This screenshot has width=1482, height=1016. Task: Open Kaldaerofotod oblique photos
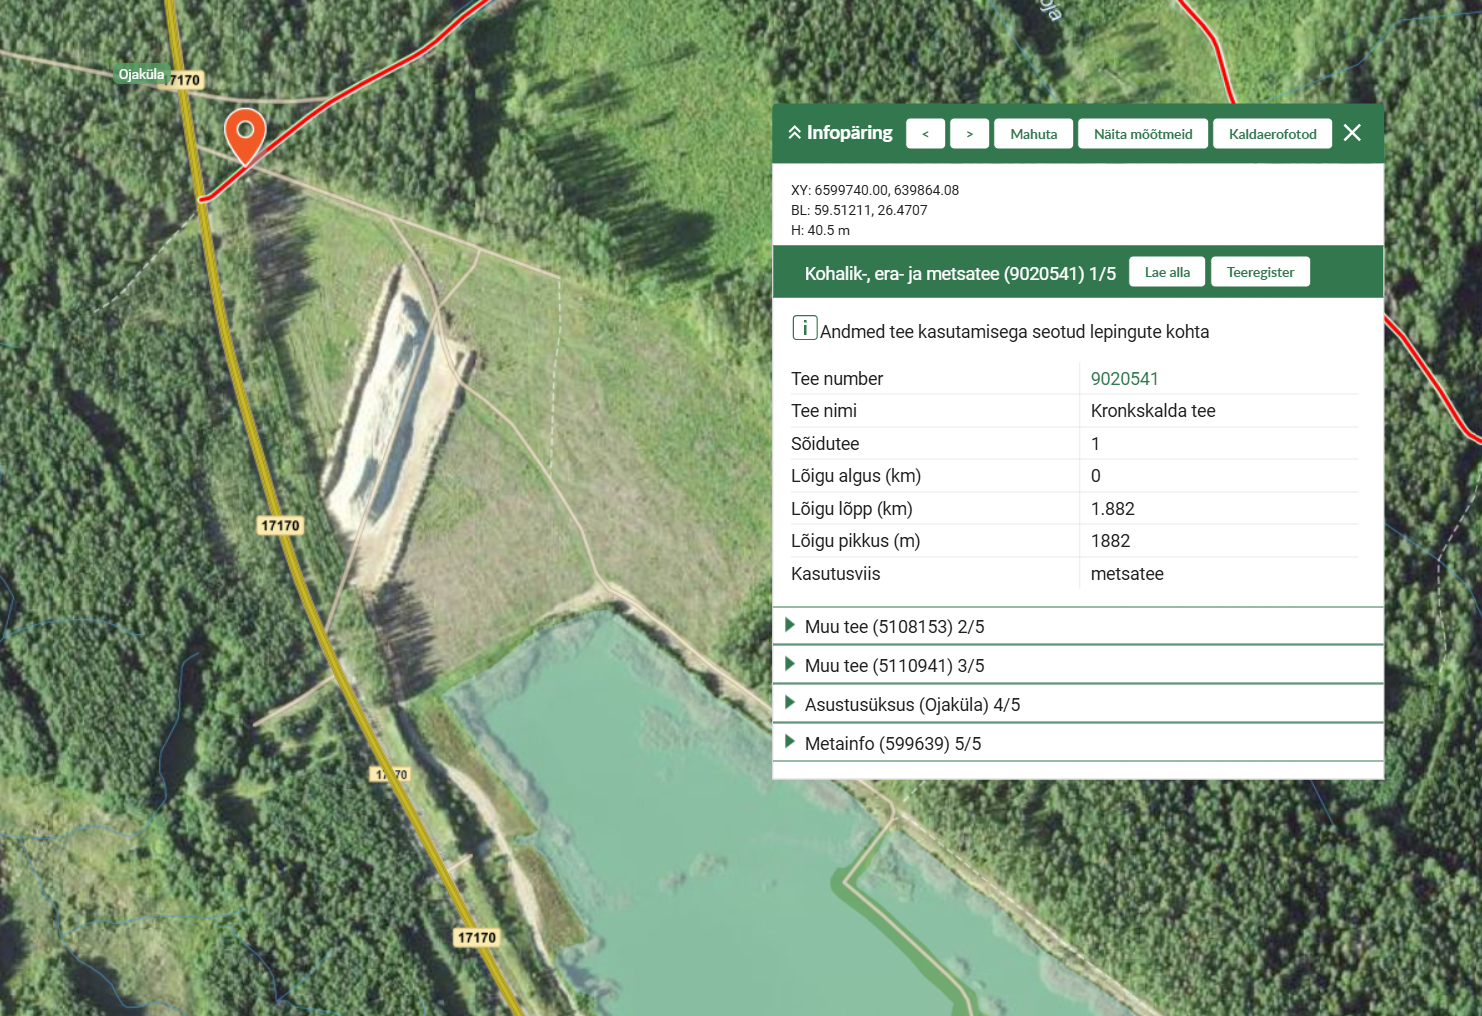coord(1272,134)
